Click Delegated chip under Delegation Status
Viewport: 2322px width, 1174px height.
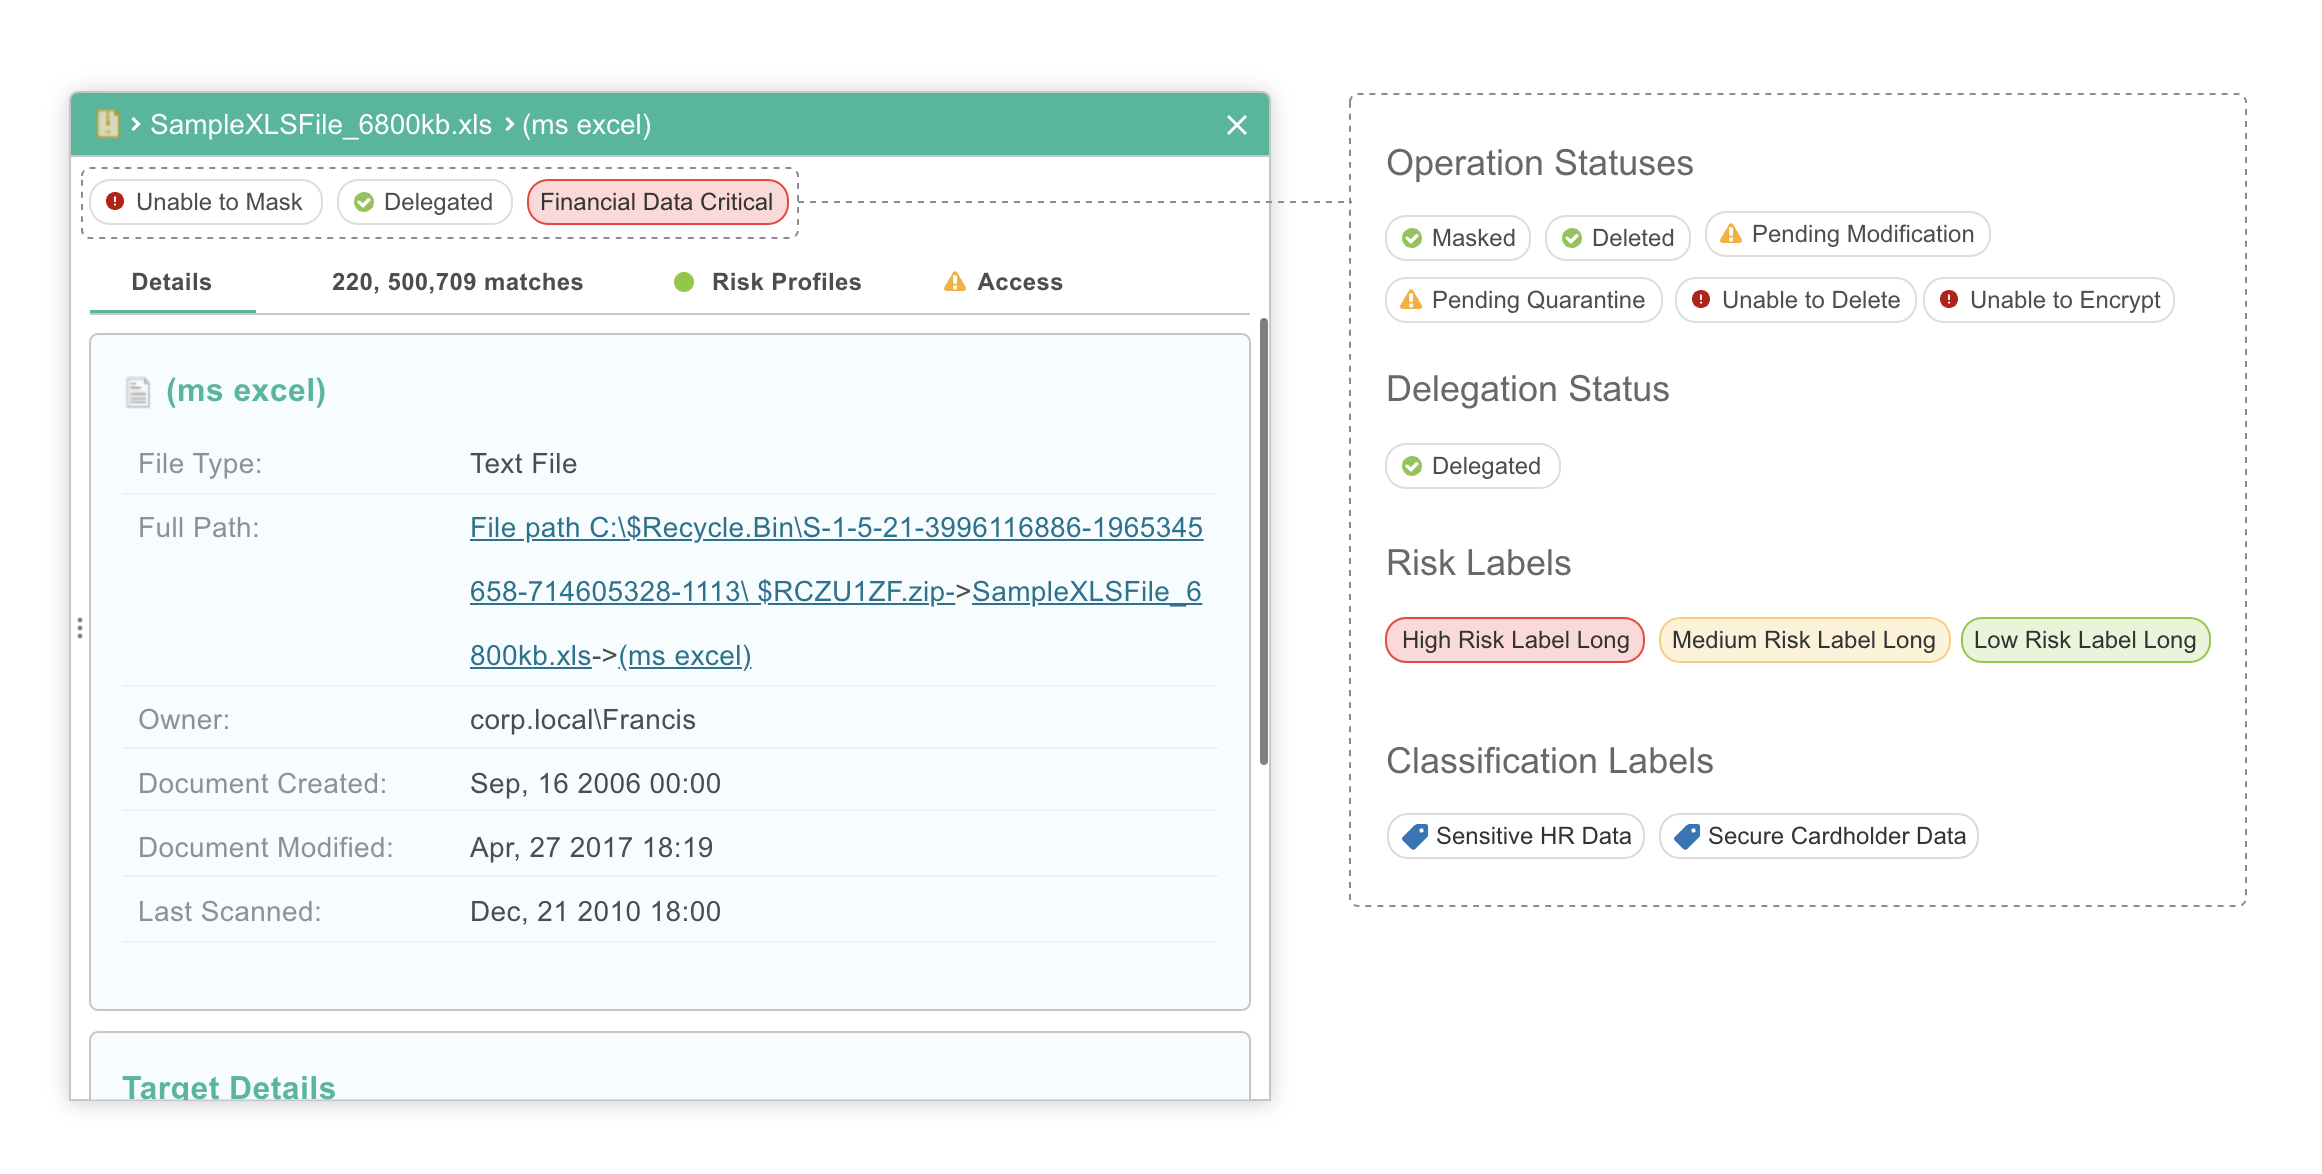click(1473, 466)
